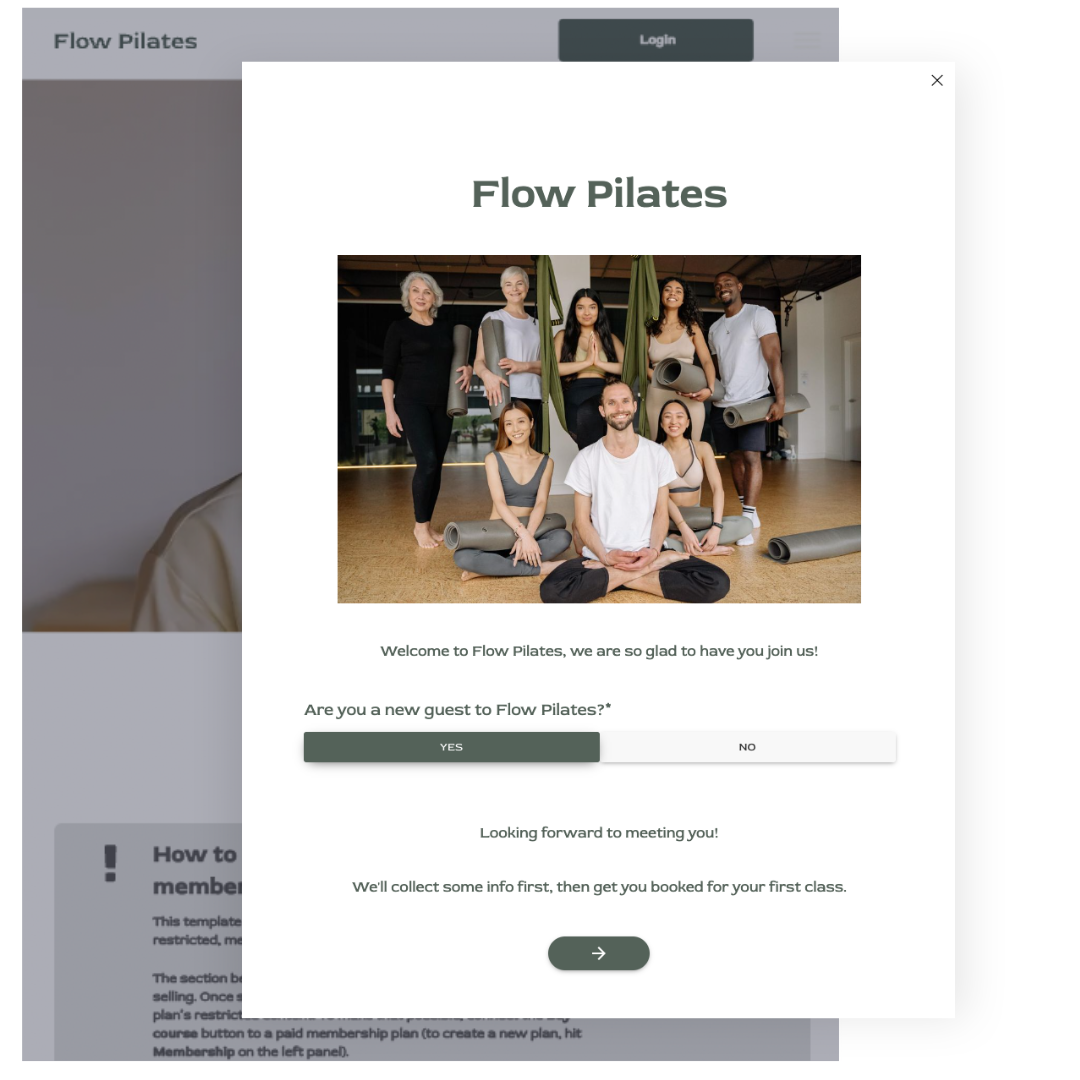Screen dimensions: 1080x1080
Task: Click the 'This template' paragraph line
Action: coord(197,922)
